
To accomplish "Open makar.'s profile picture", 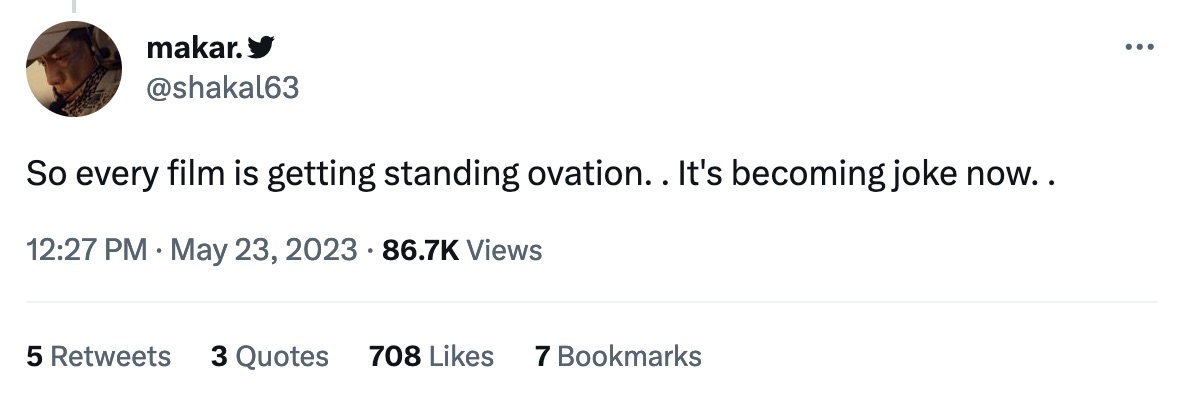I will 74,69.
